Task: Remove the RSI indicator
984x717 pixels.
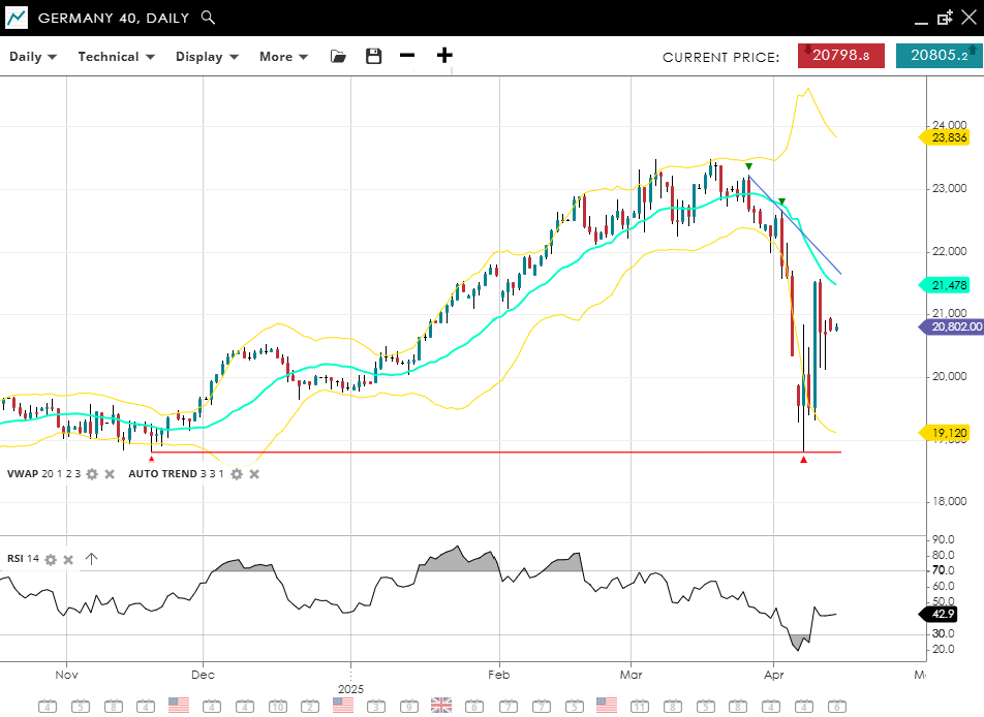Action: tap(68, 559)
